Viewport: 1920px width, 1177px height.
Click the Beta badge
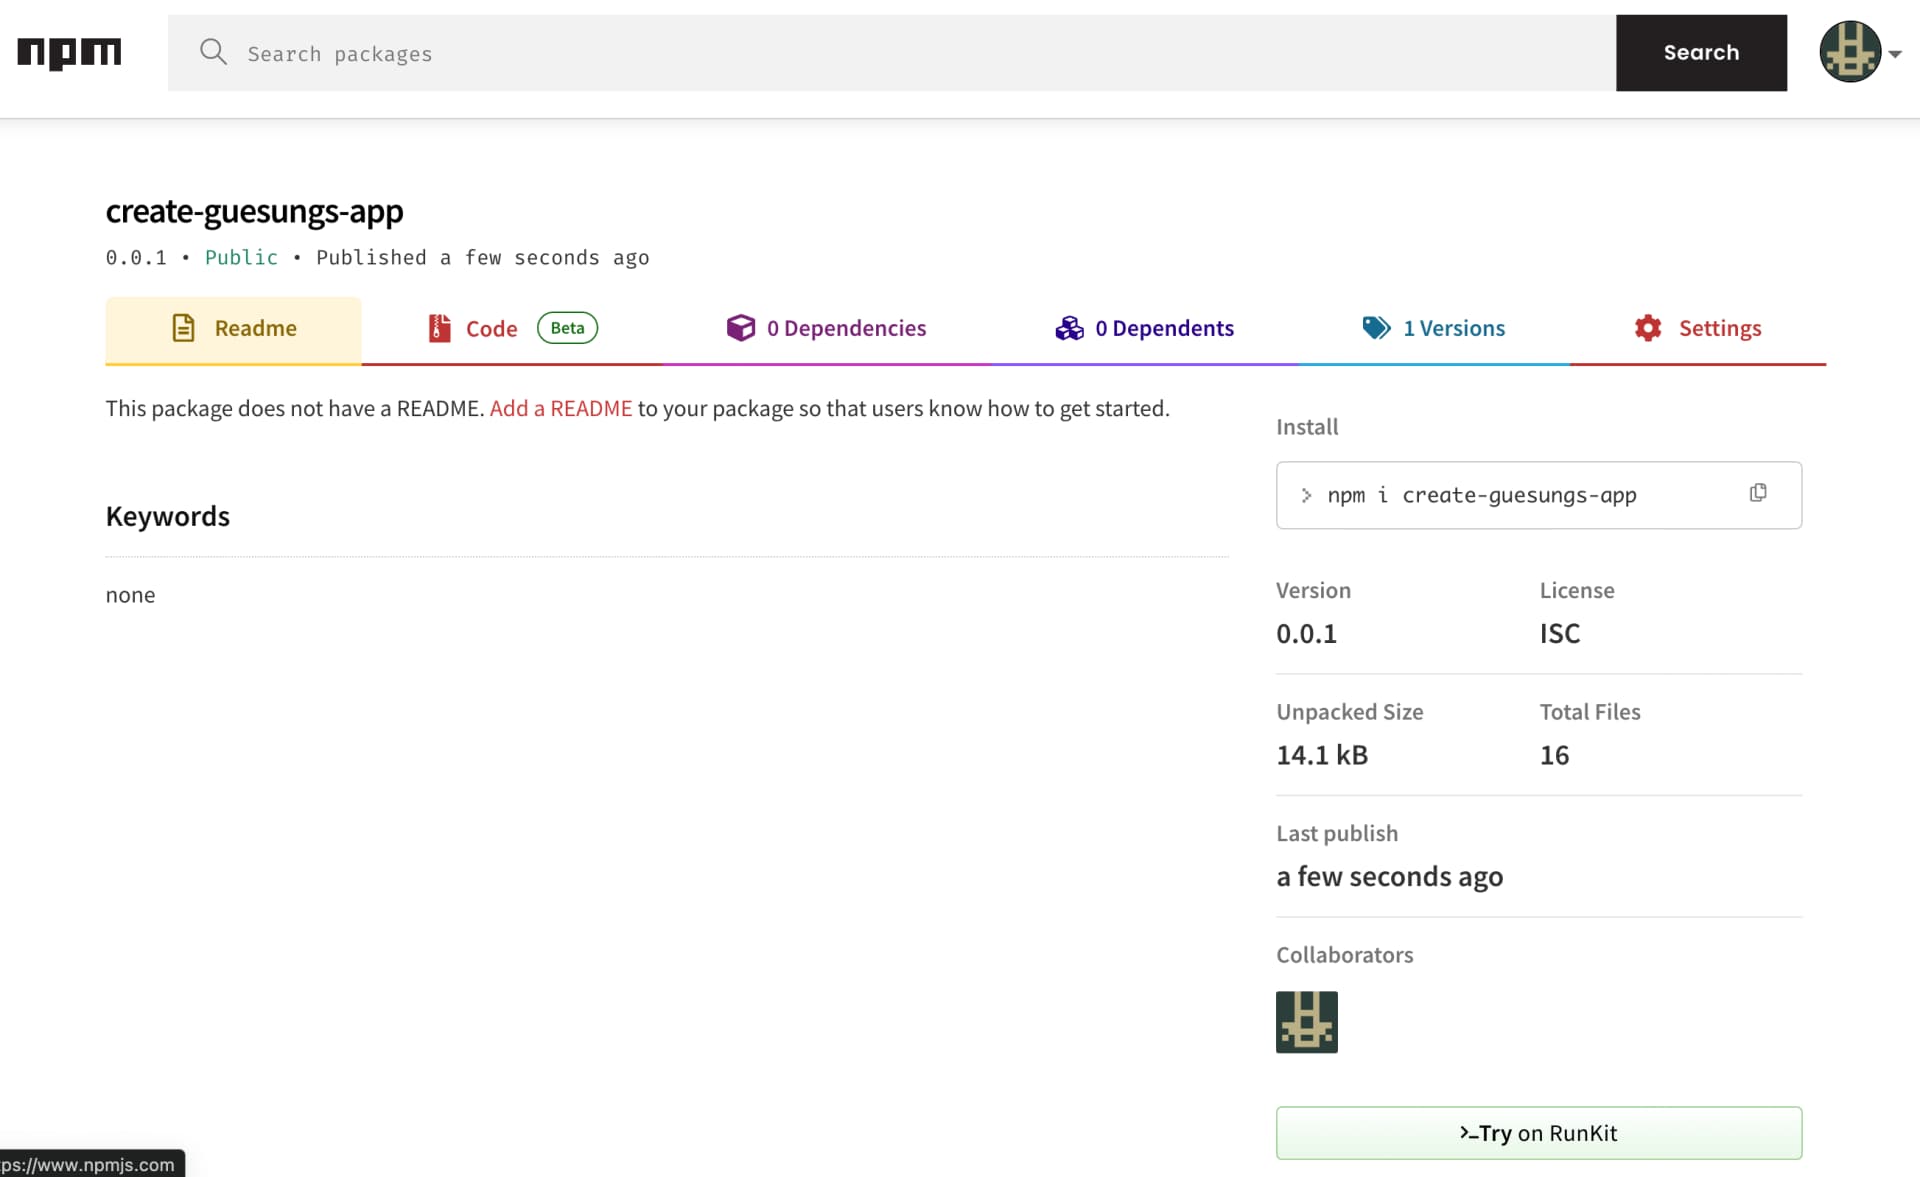click(x=567, y=328)
